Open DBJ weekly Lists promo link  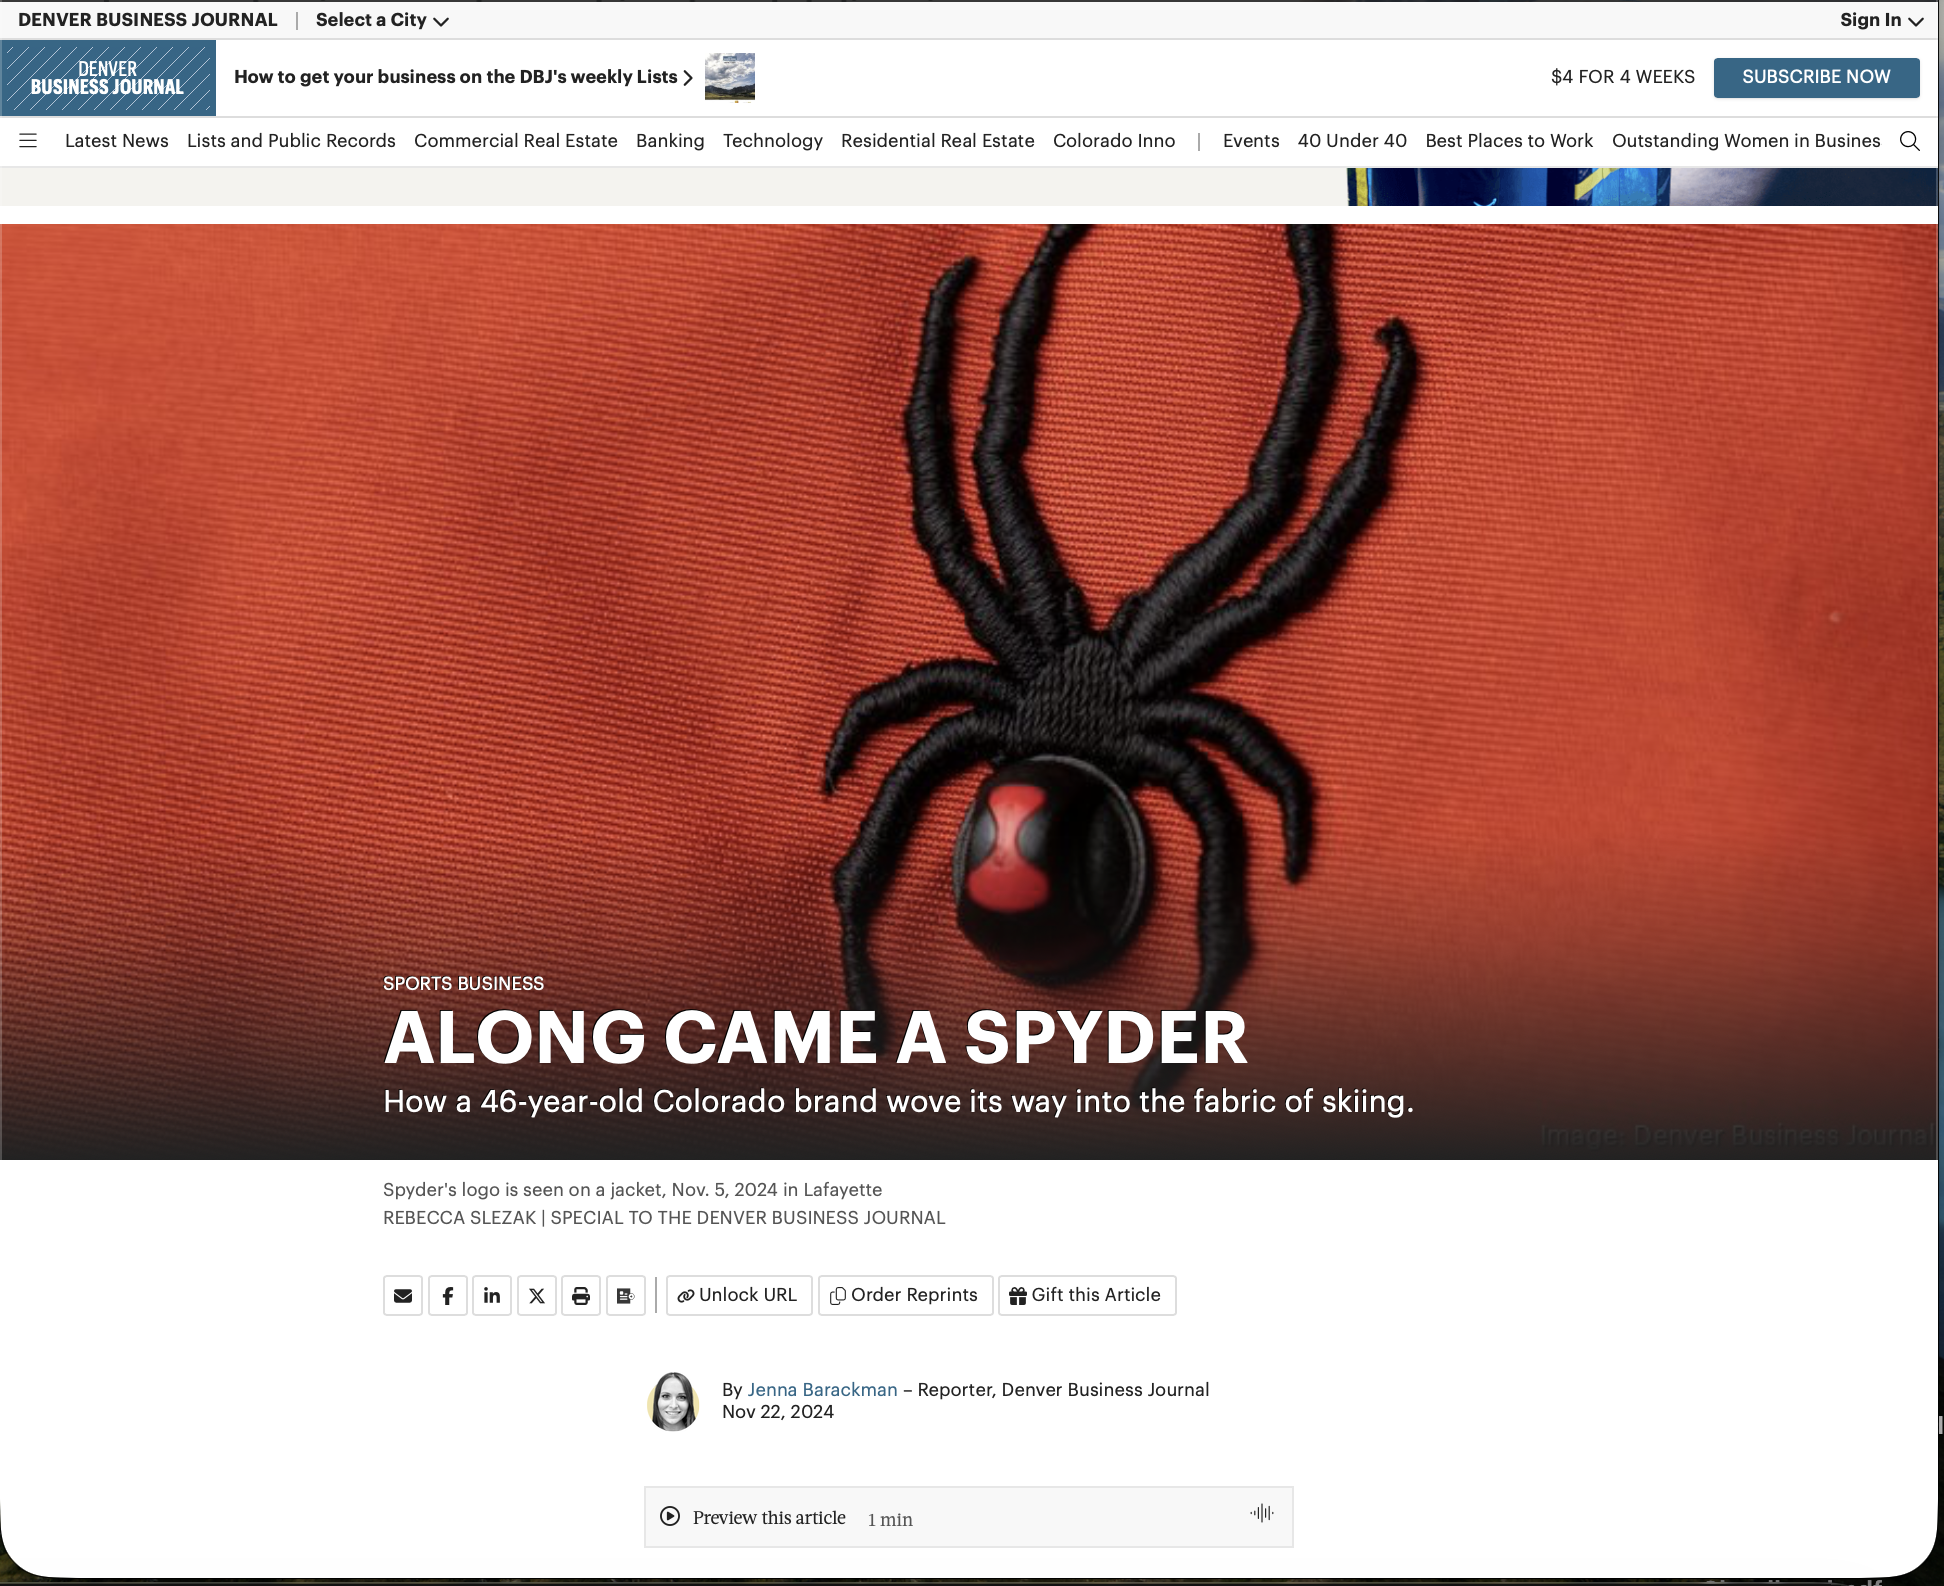(463, 77)
